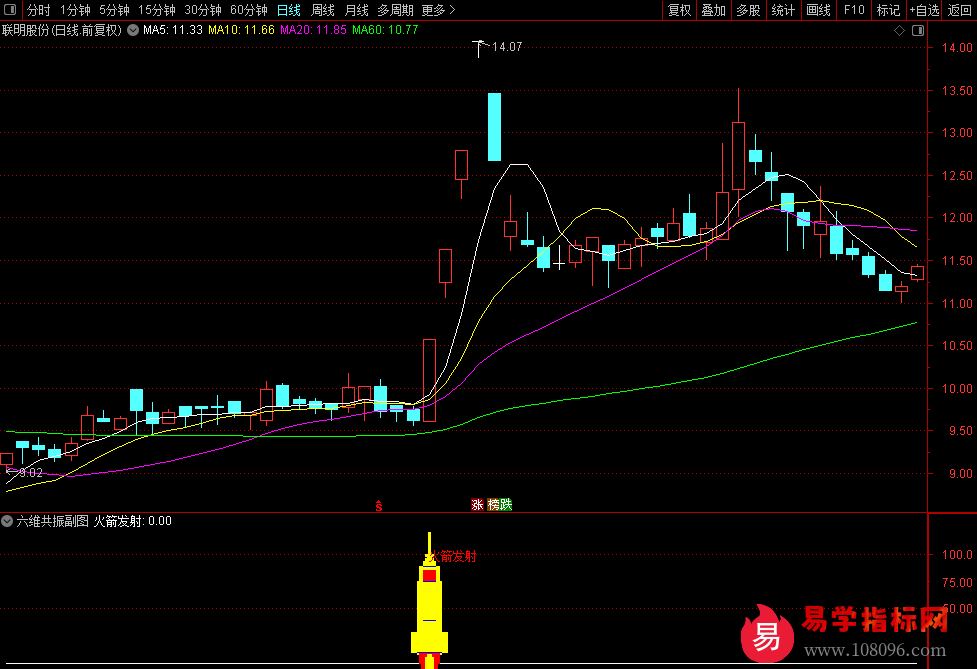The height and width of the screenshot is (669, 977).
Task: Click the 跌 marker icon below the chart
Action: (x=506, y=505)
